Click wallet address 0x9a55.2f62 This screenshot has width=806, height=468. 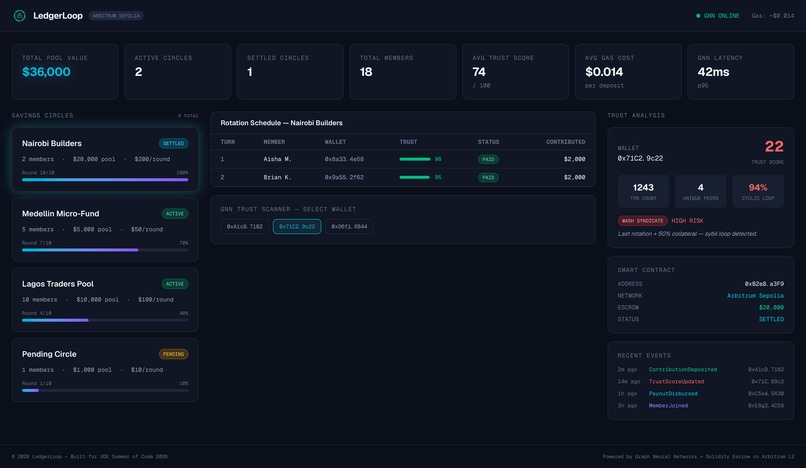point(344,177)
